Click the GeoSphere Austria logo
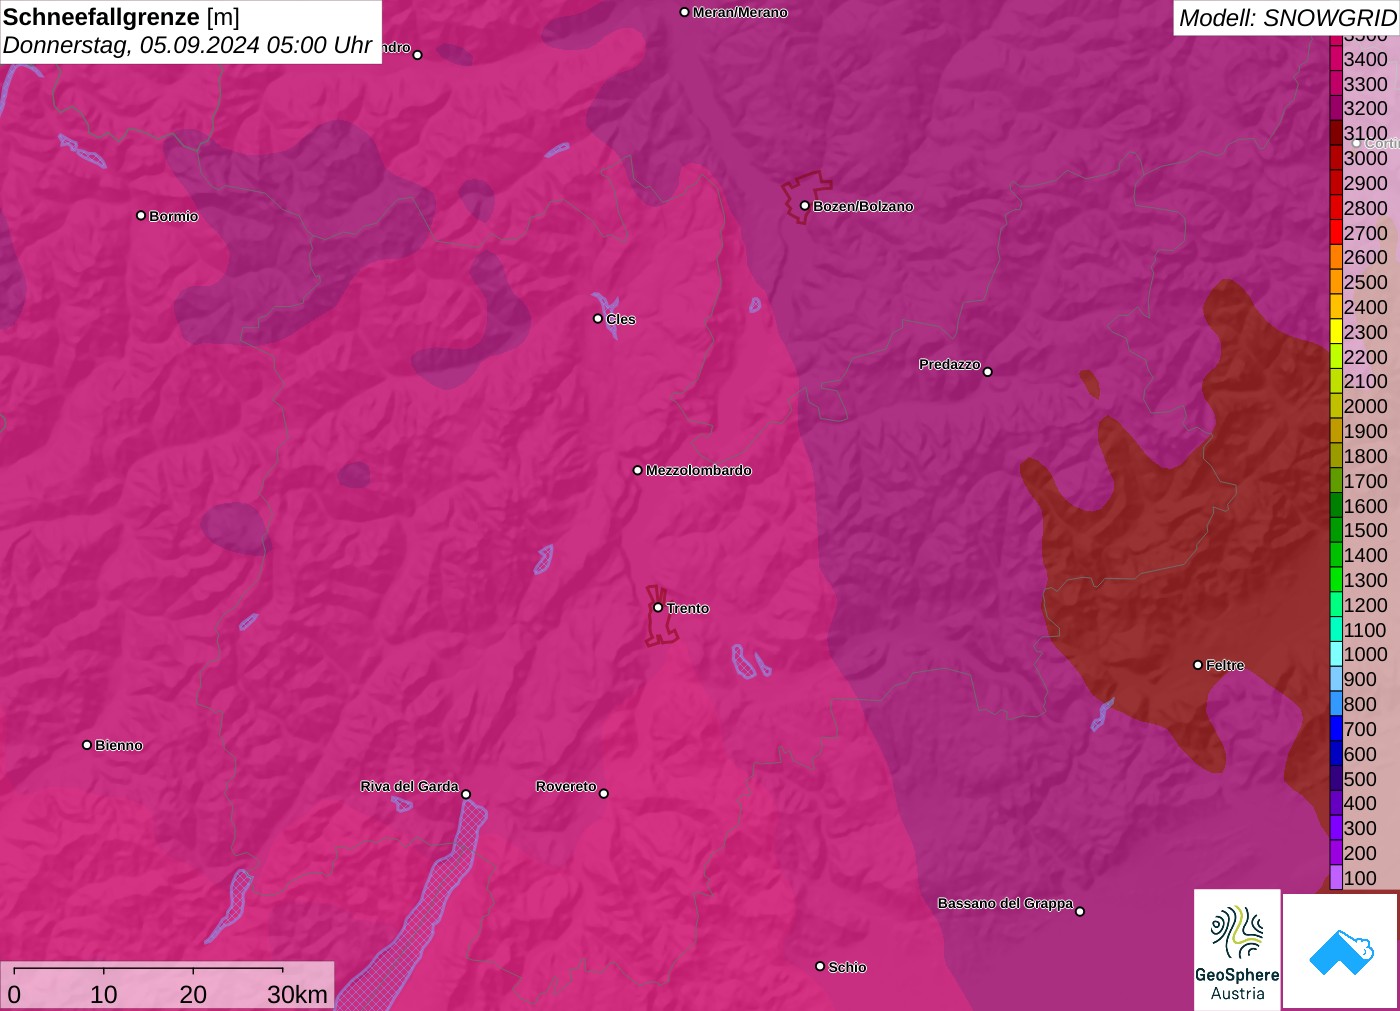This screenshot has width=1400, height=1011. pyautogui.click(x=1237, y=949)
